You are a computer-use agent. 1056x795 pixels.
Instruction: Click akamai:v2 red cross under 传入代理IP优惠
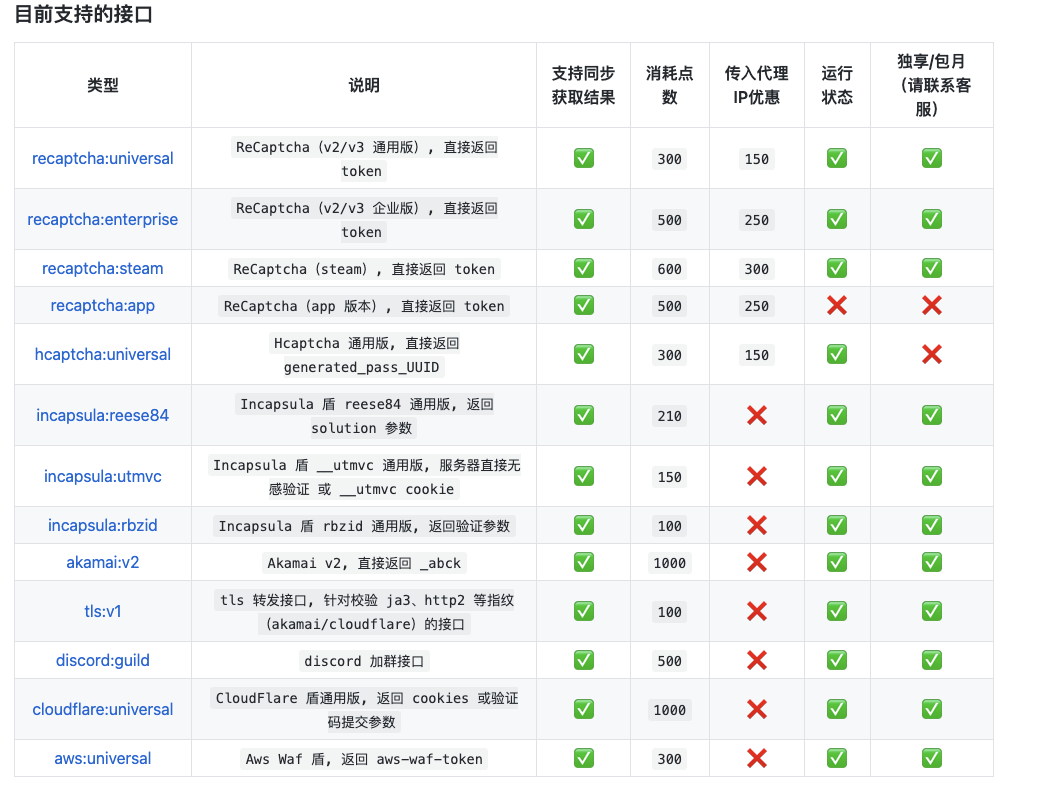757,563
